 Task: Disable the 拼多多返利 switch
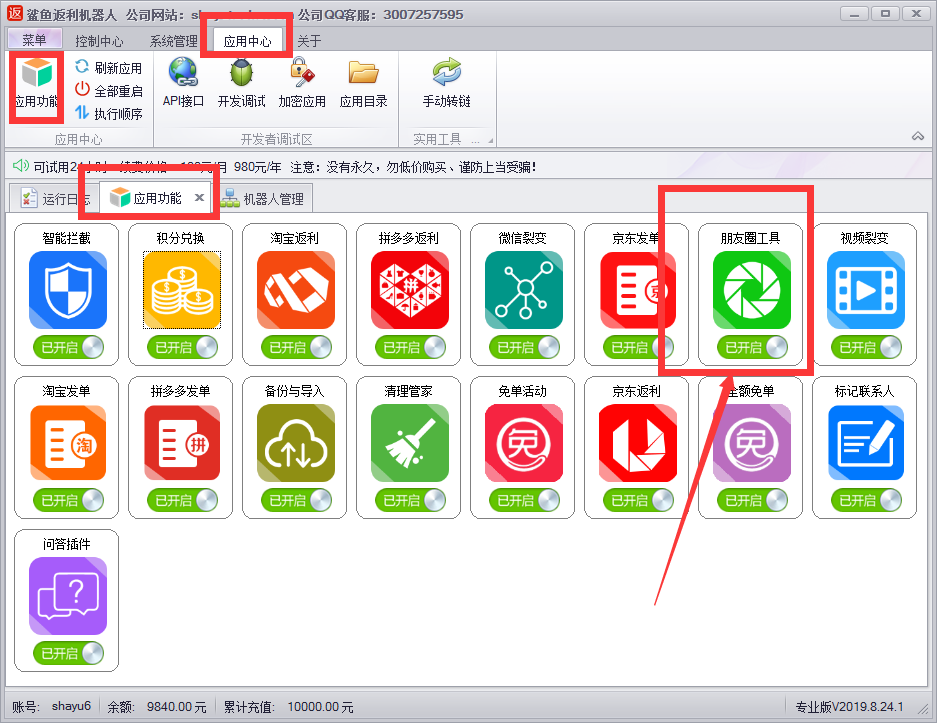[411, 347]
